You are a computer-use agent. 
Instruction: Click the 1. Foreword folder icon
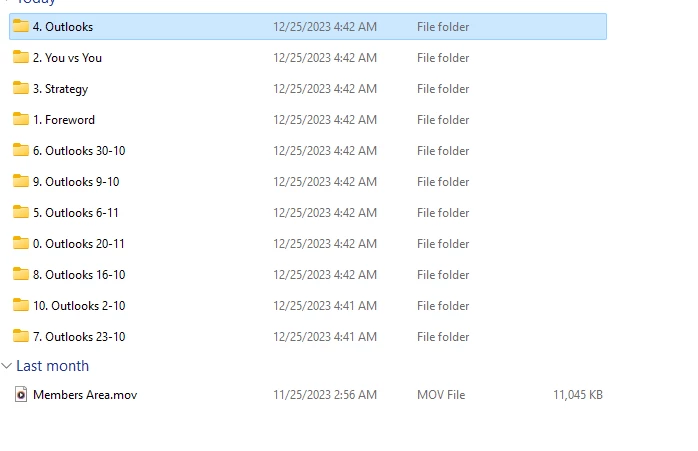tap(21, 119)
